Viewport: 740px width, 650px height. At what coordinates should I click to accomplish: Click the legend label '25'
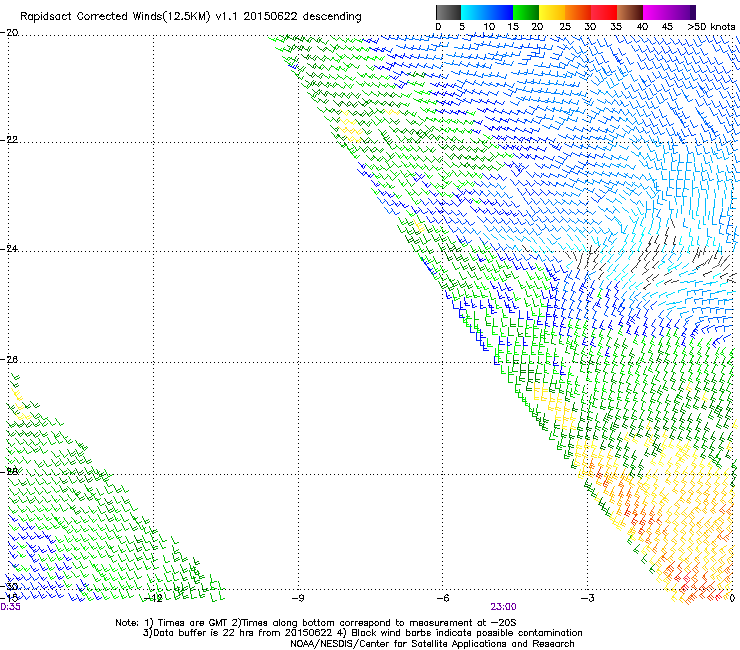point(565,27)
